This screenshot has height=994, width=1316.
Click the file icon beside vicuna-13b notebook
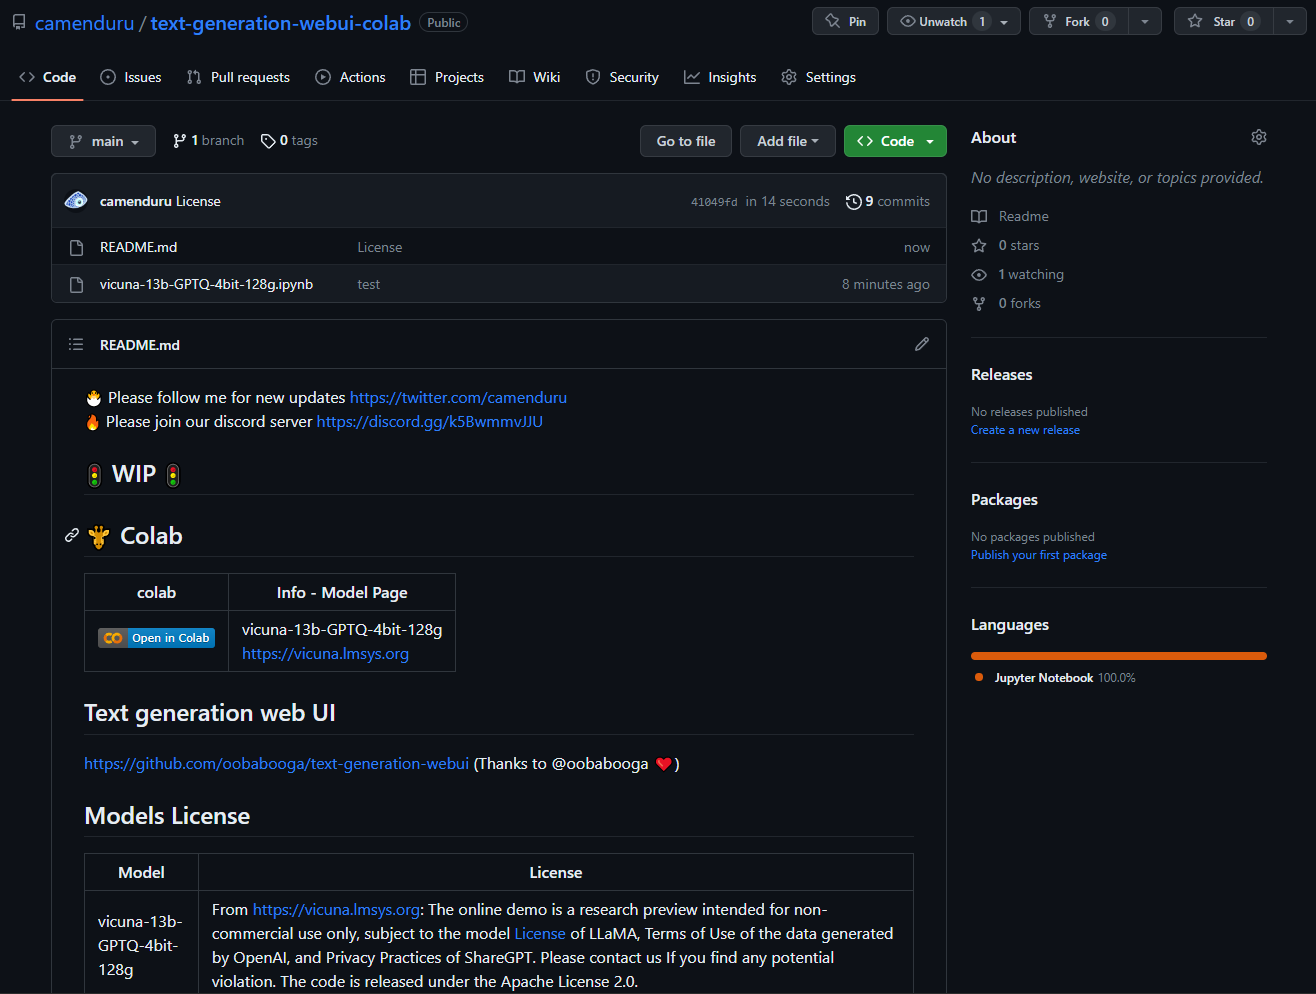click(x=76, y=284)
